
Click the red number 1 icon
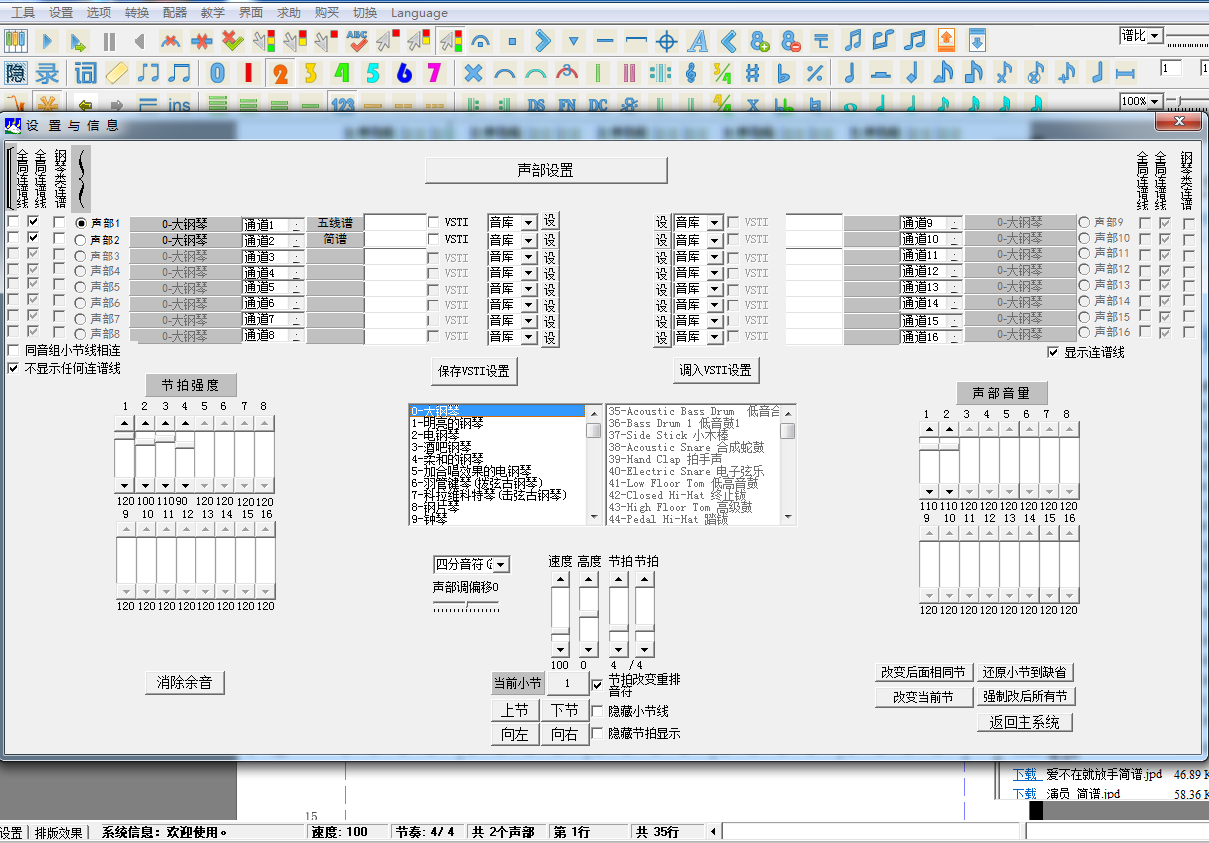pos(248,73)
